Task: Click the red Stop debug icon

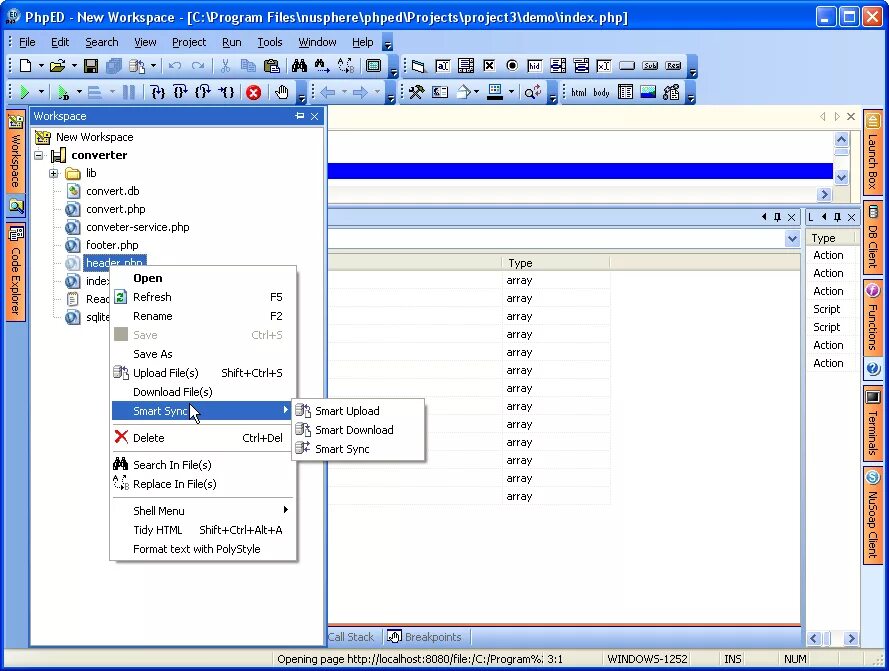Action: click(253, 92)
